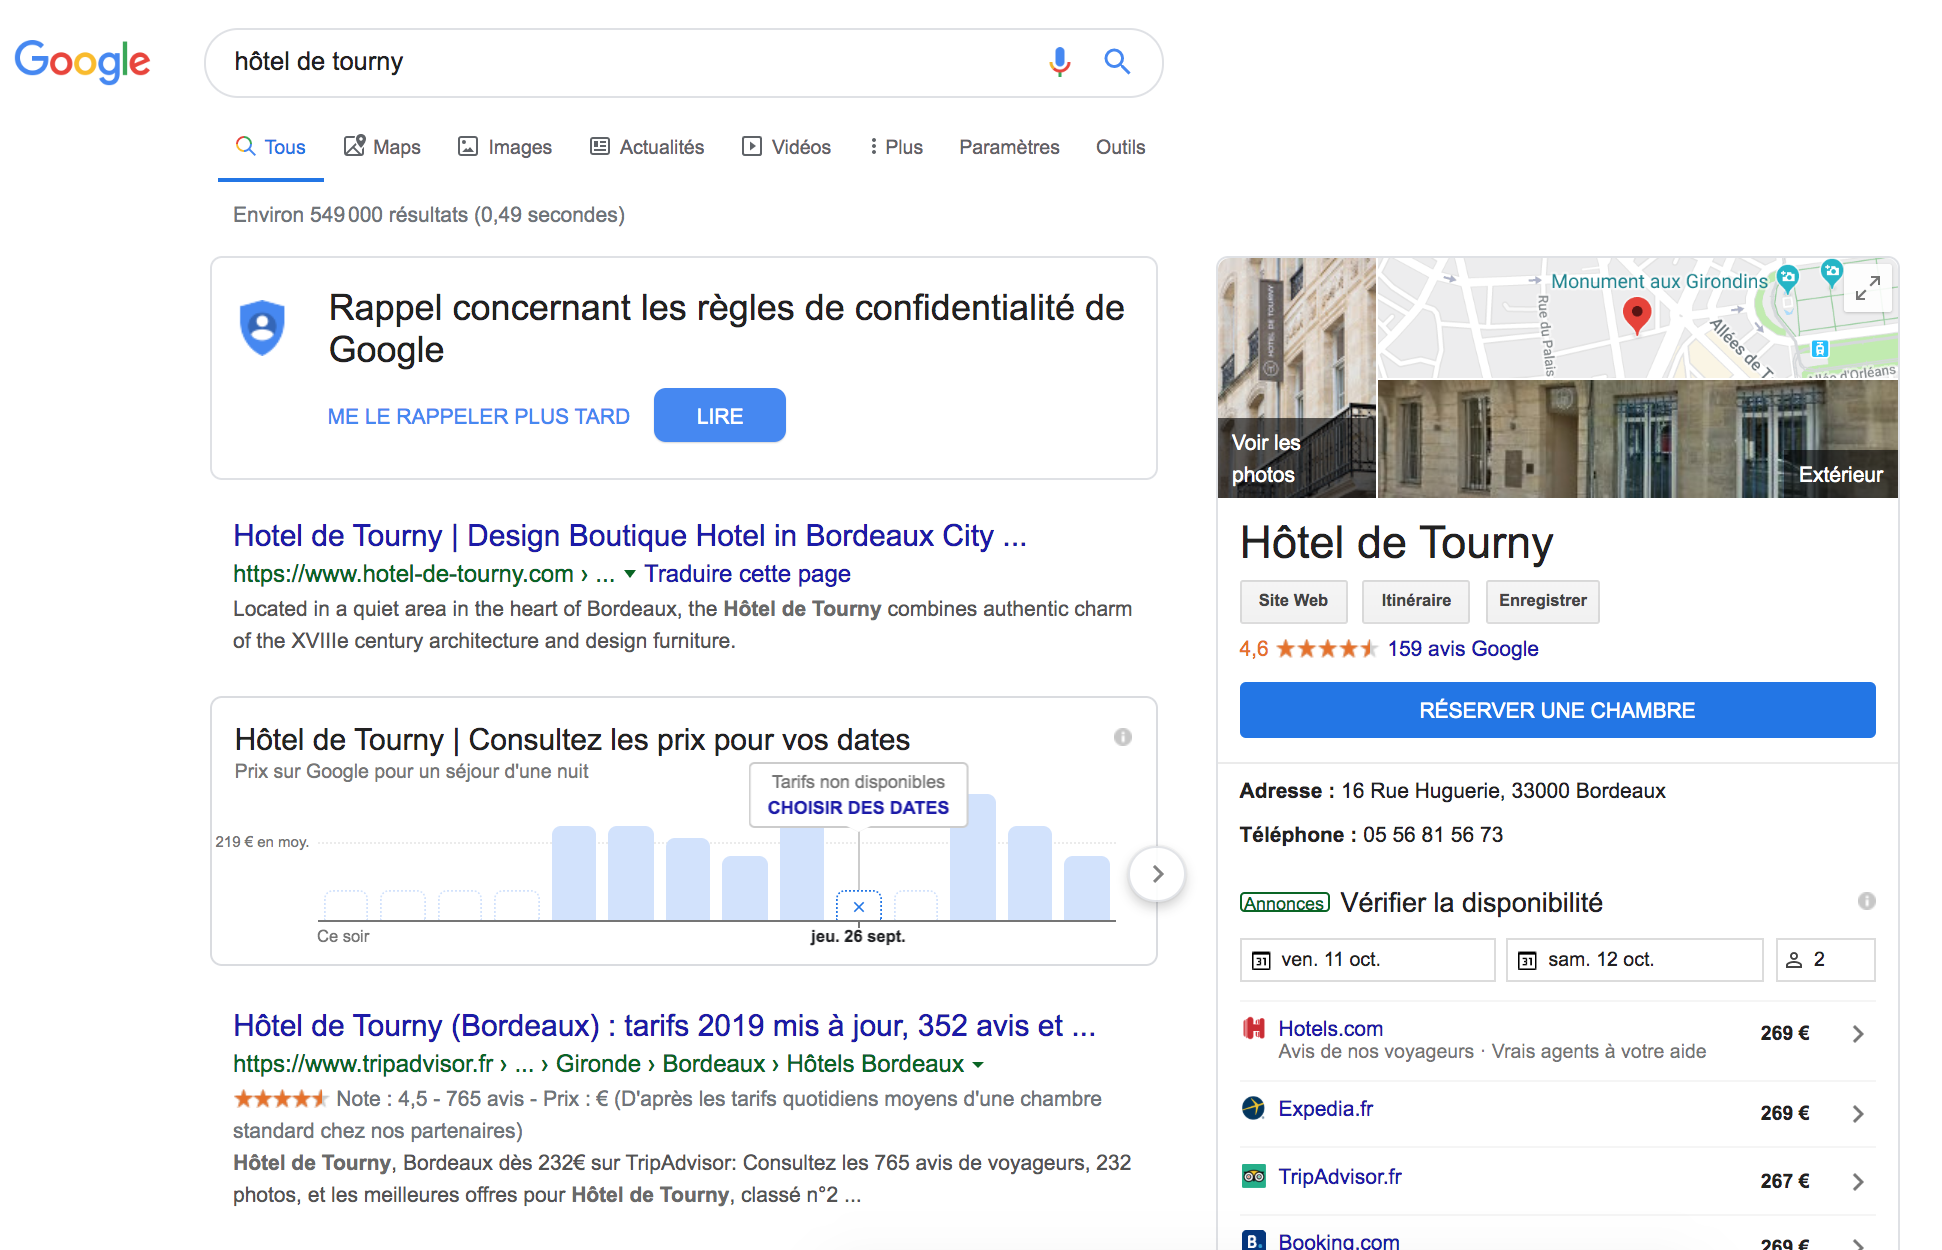Click RÉSERVER UNE CHAMBRE button
Viewport: 1942px width, 1250px height.
pos(1557,710)
